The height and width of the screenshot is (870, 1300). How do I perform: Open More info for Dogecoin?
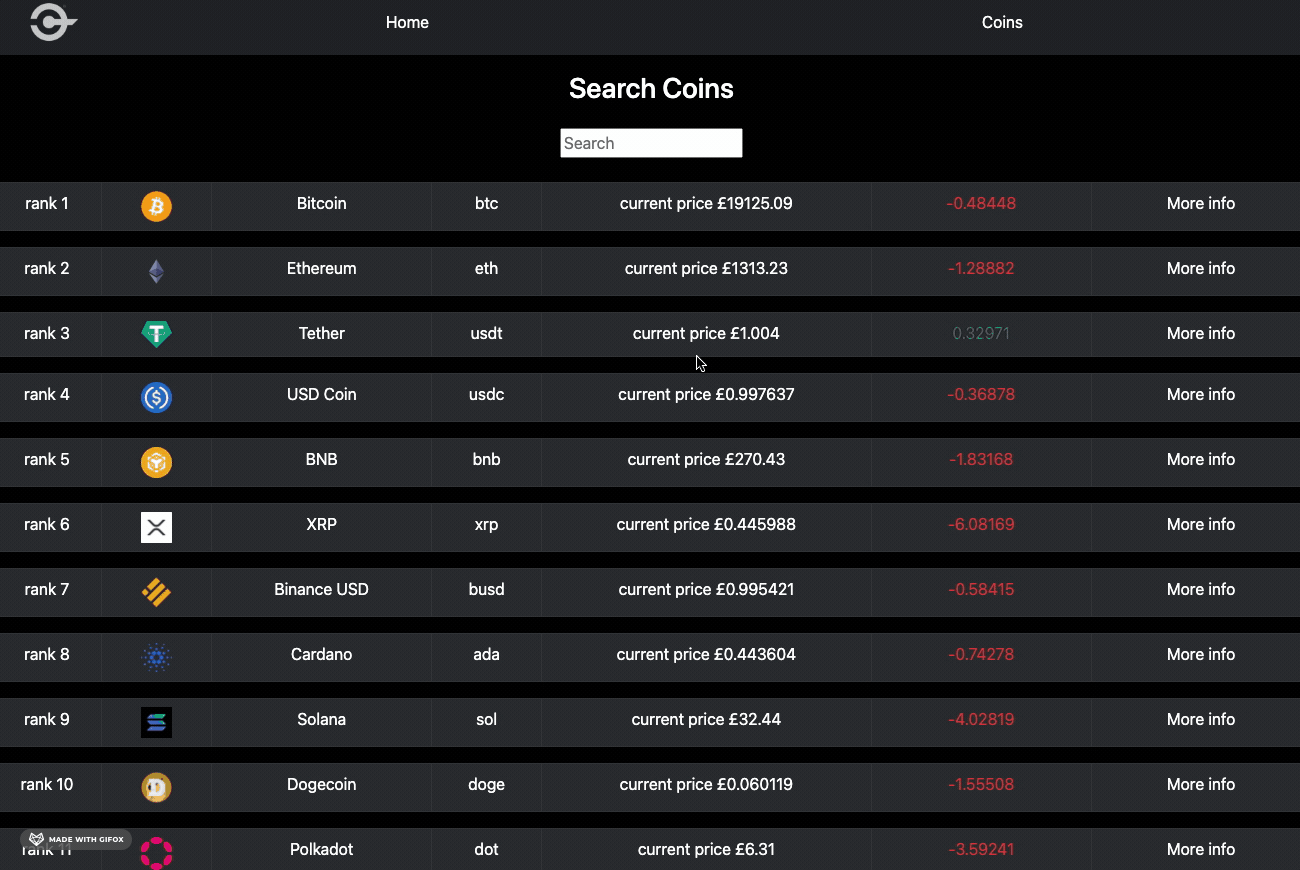point(1201,784)
